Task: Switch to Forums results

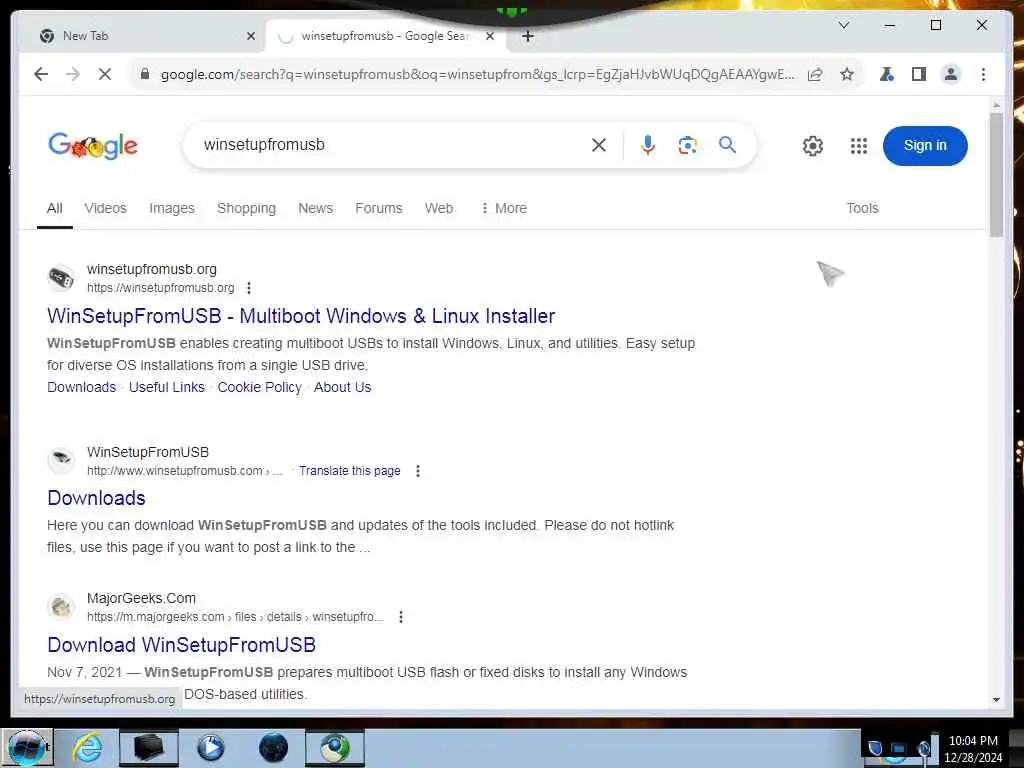Action: click(x=379, y=208)
